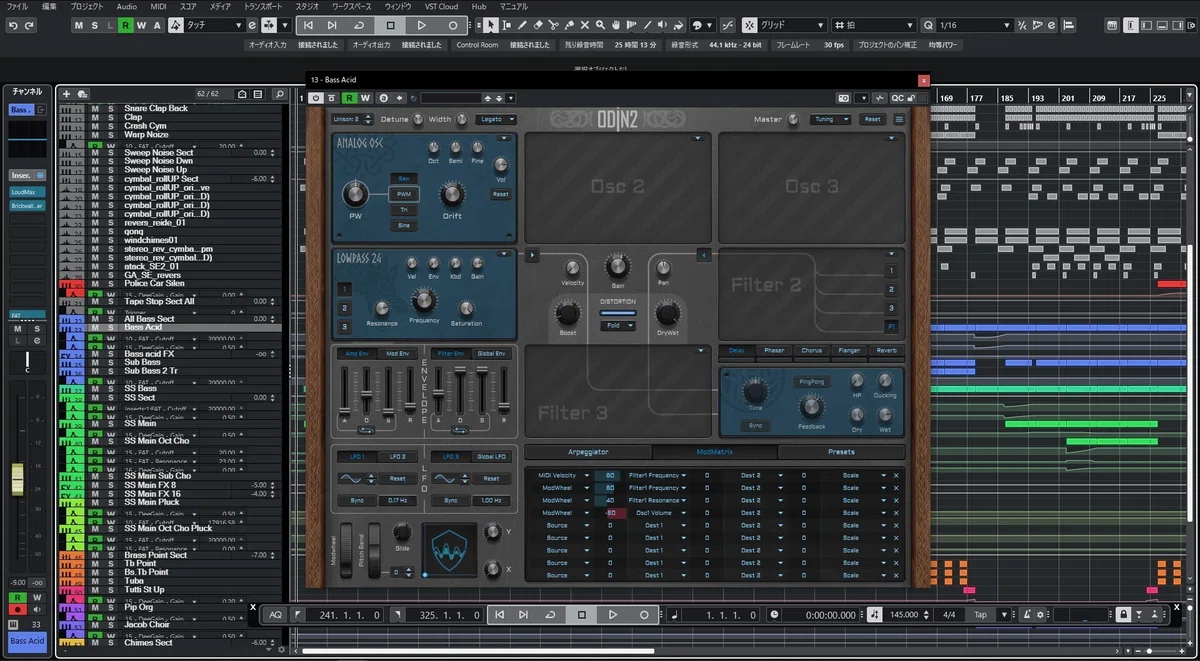Click Tap tempo button
This screenshot has width=1200, height=661.
coord(981,615)
